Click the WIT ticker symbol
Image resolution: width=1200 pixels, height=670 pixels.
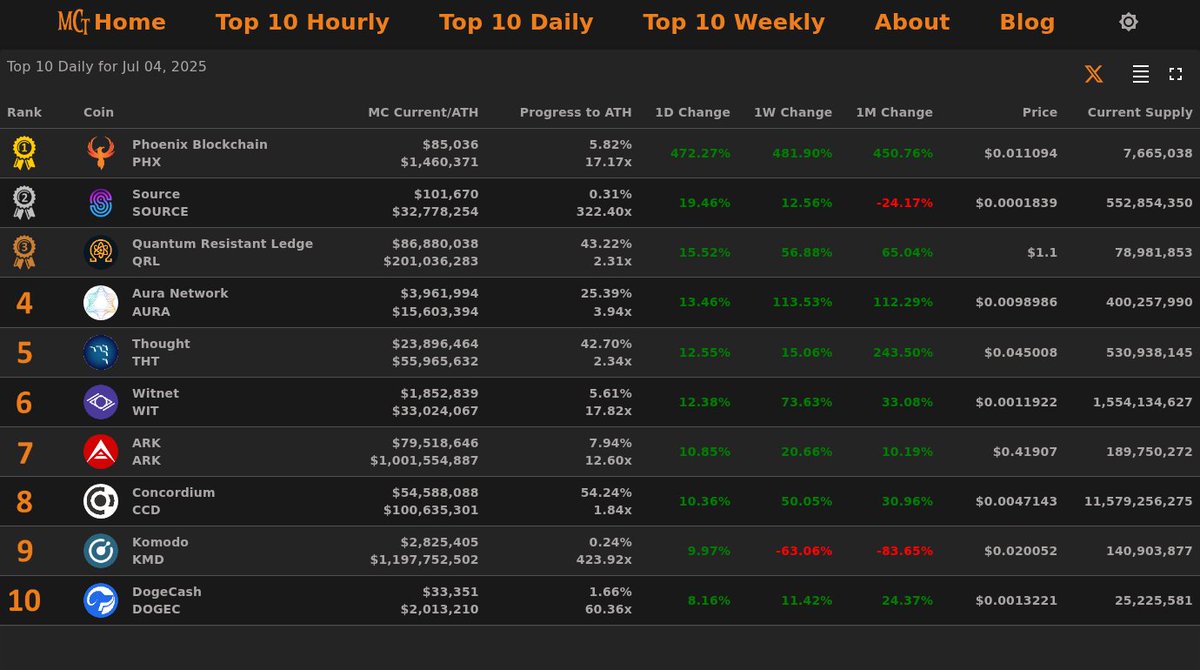coord(145,411)
